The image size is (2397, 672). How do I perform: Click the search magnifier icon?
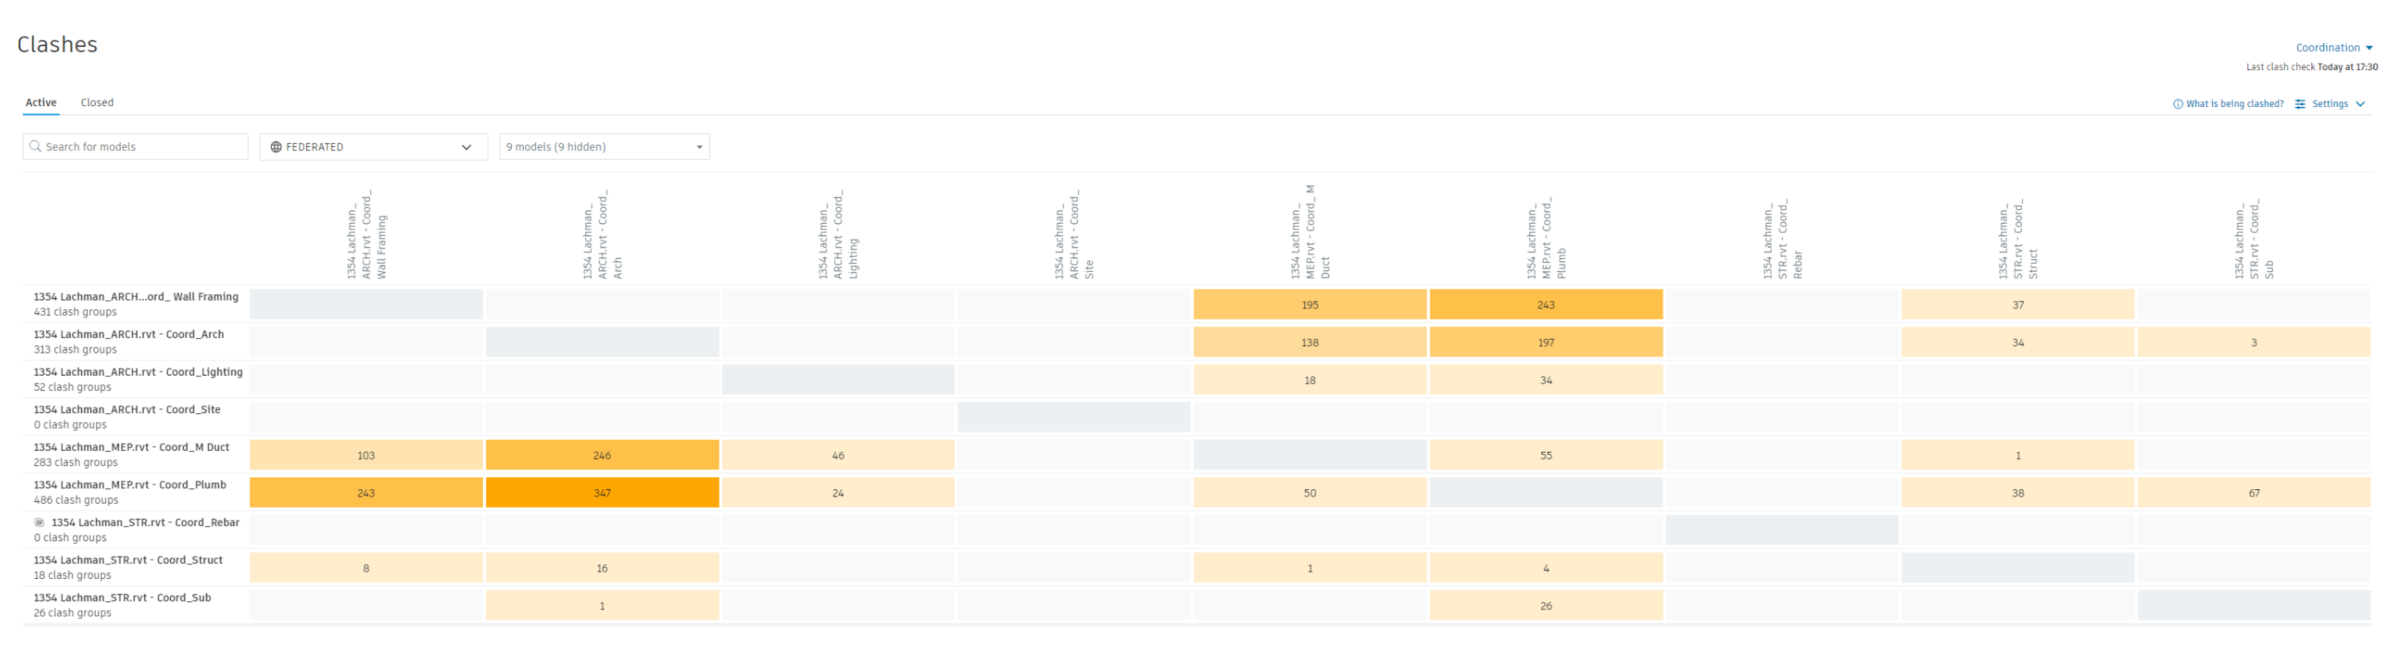pyautogui.click(x=36, y=147)
